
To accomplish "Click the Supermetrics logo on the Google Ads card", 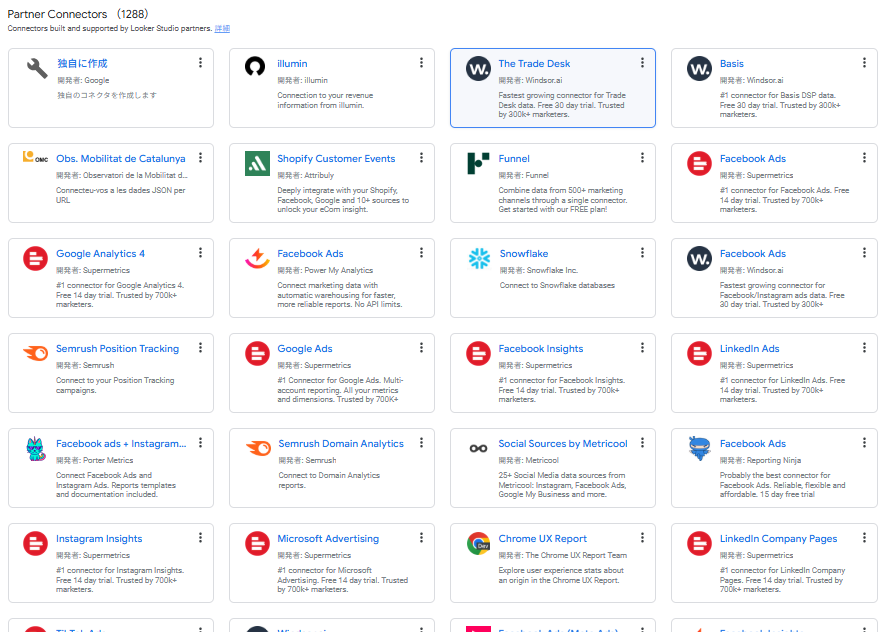I will (x=257, y=354).
